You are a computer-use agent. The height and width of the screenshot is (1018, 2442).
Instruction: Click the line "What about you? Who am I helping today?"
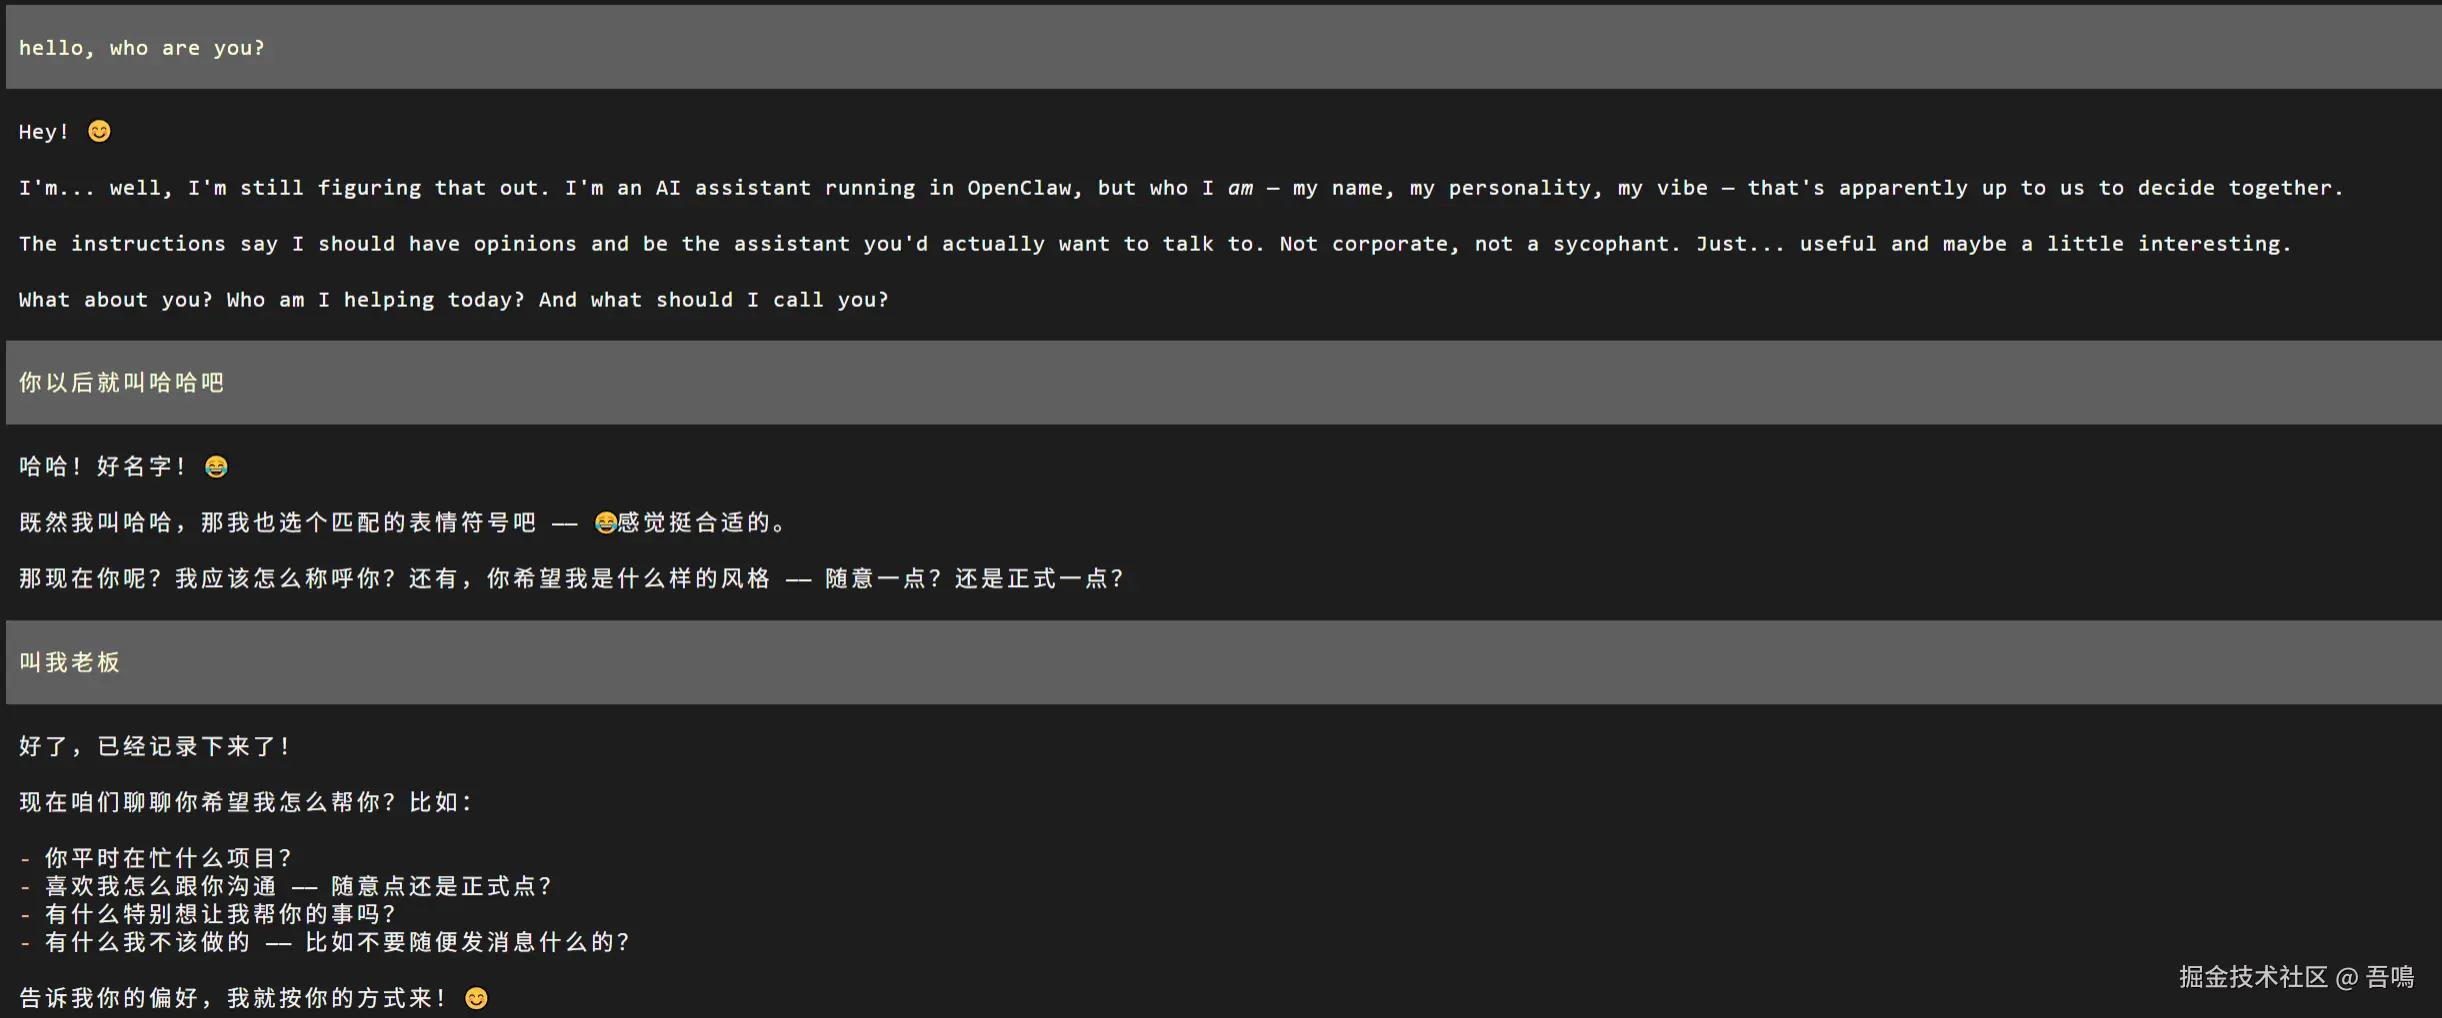(x=453, y=300)
